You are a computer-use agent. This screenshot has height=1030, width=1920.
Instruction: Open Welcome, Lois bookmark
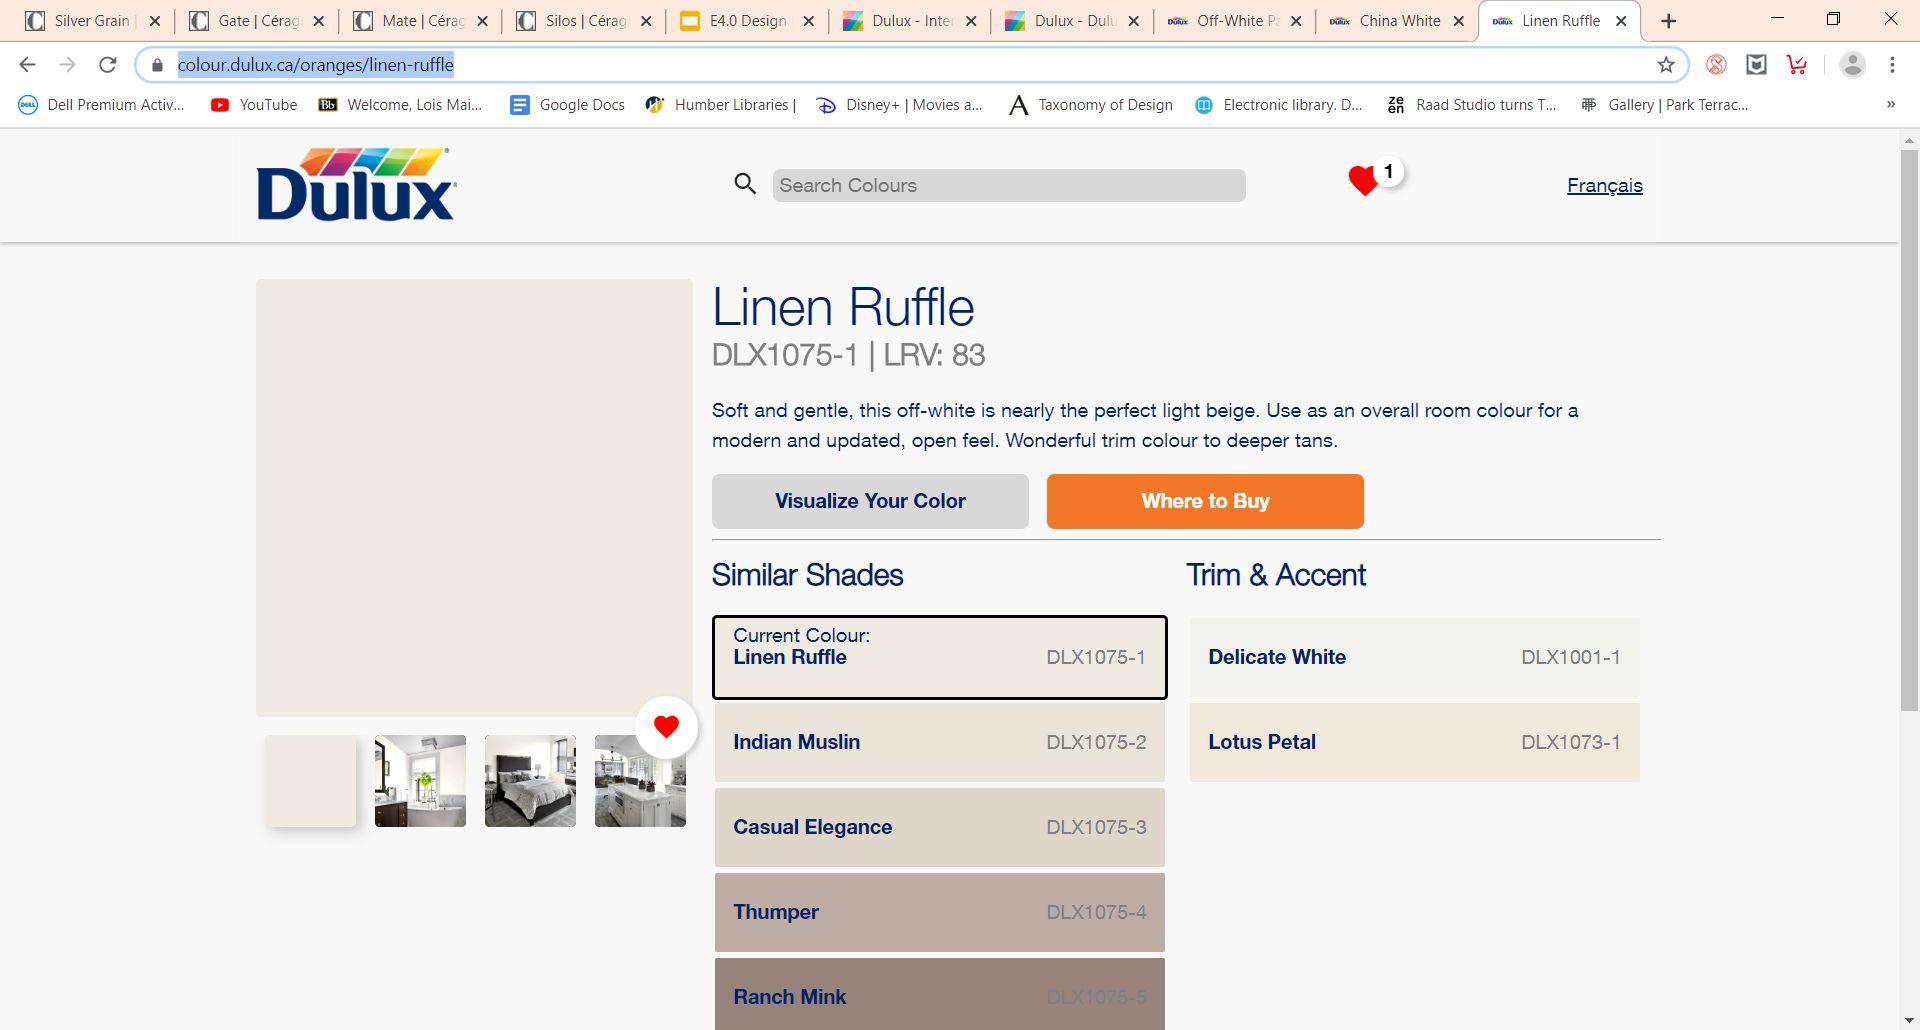[399, 104]
